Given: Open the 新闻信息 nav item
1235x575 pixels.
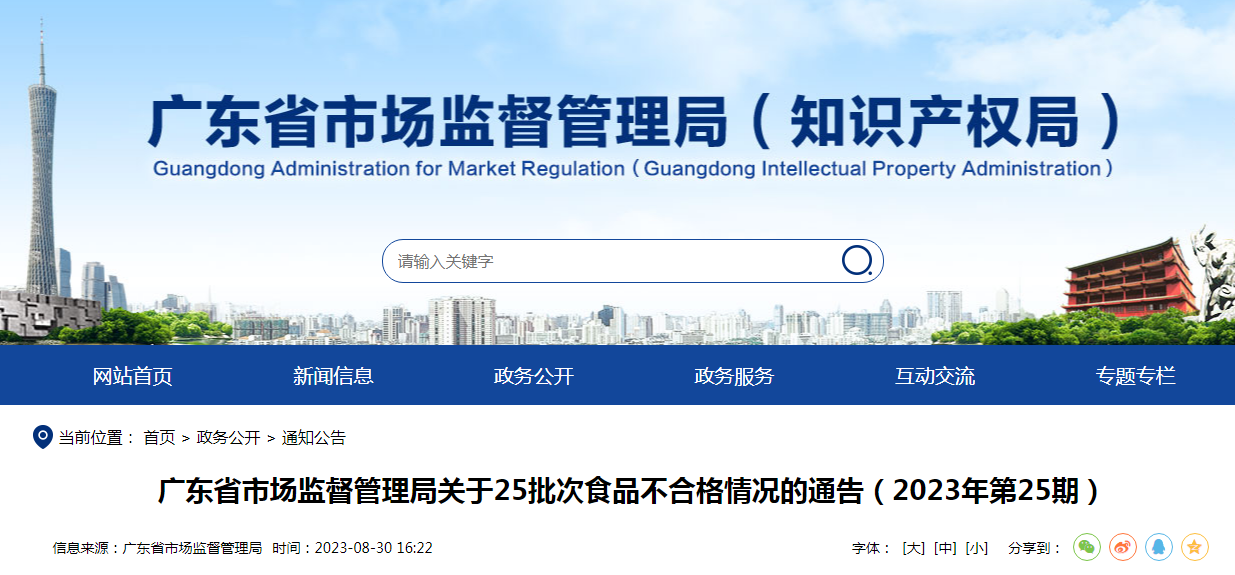Looking at the screenshot, I should click(x=333, y=376).
